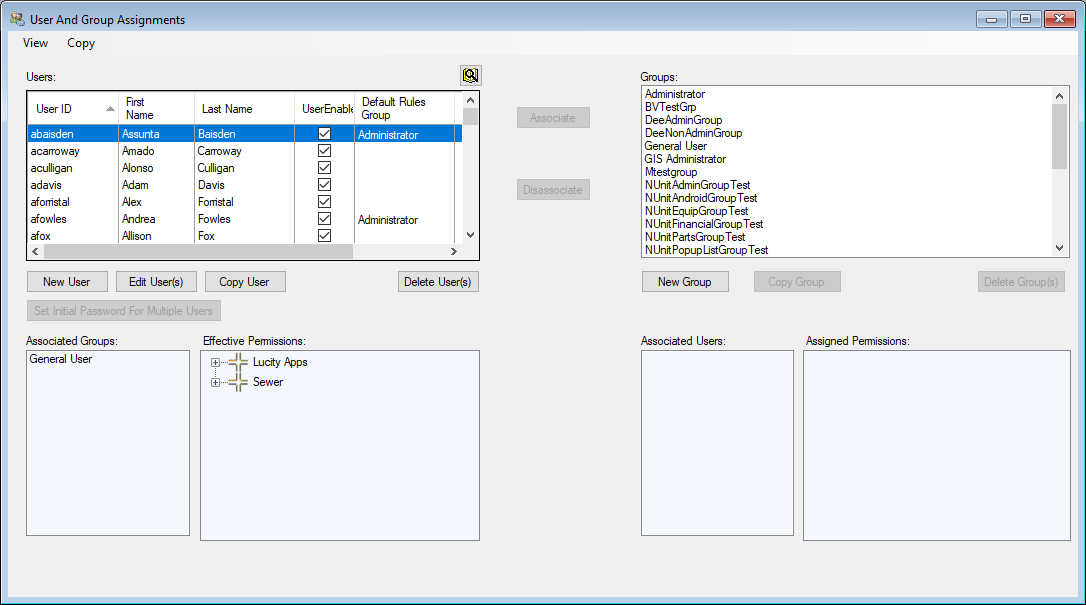The image size is (1086, 605).
Task: Open the View menu
Action: [35, 43]
